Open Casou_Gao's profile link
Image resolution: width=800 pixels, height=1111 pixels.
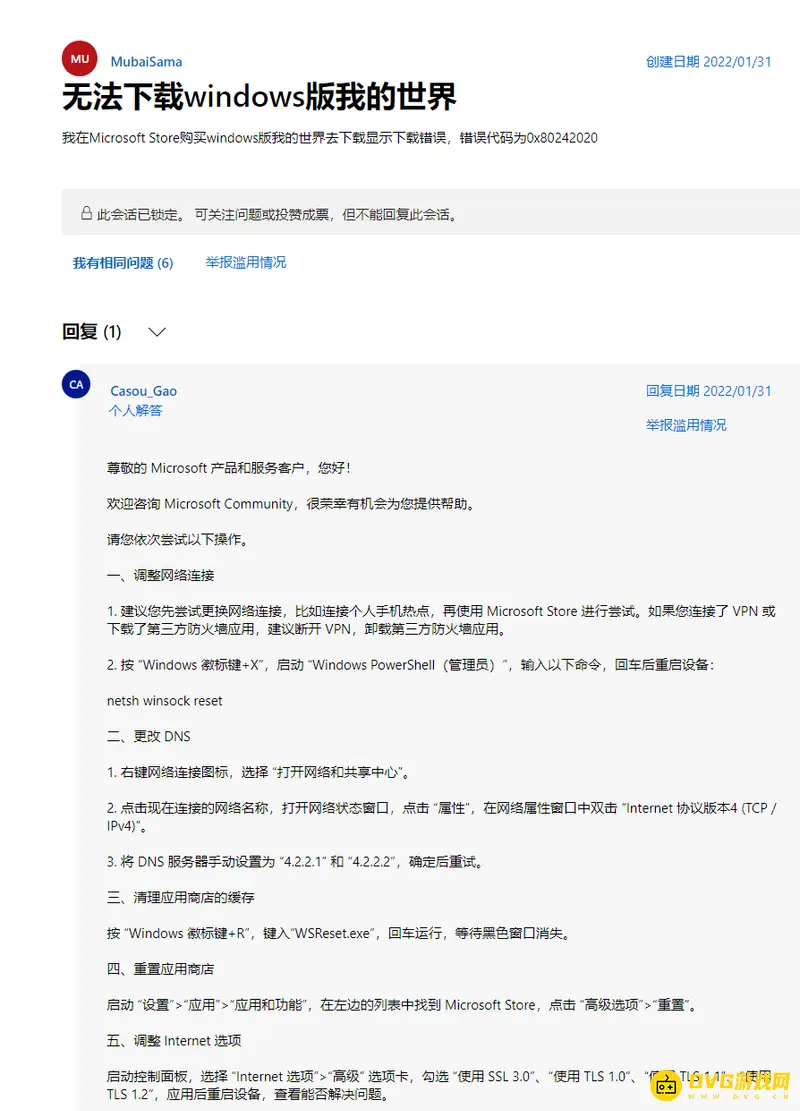pyautogui.click(x=143, y=391)
